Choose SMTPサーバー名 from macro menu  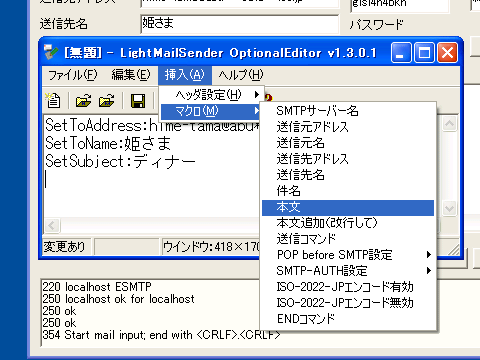coord(348,111)
